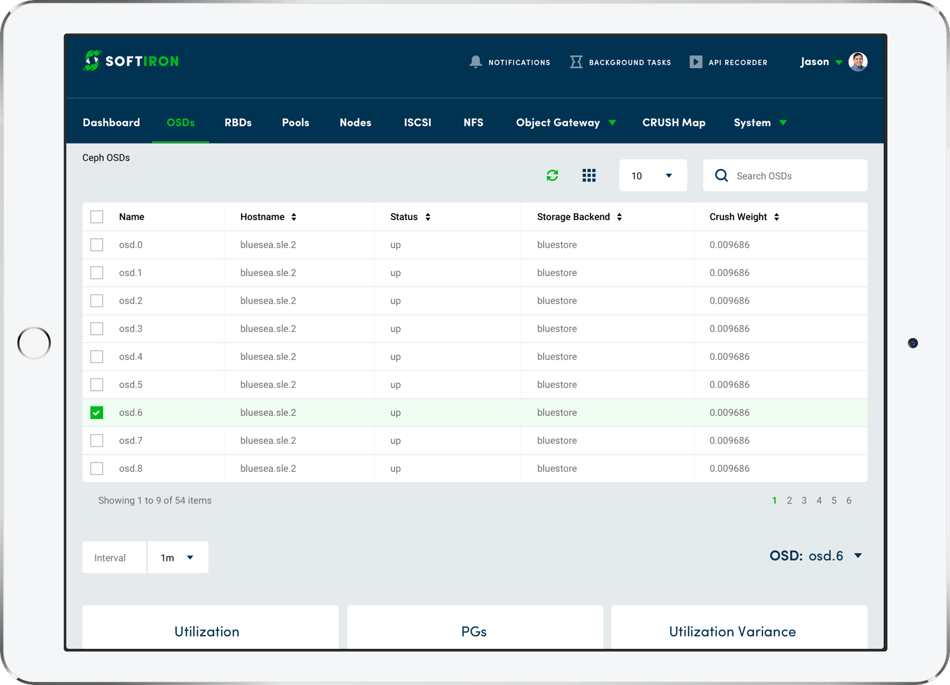Click Jason's profile avatar
This screenshot has height=685, width=950.
[857, 62]
